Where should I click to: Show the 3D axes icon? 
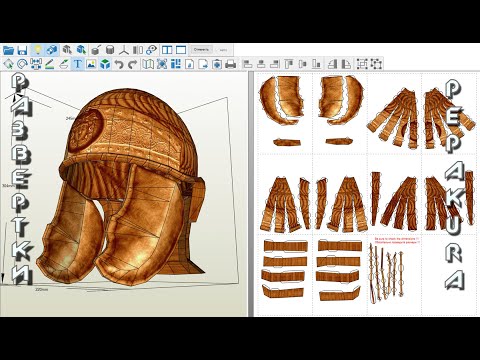[124, 50]
